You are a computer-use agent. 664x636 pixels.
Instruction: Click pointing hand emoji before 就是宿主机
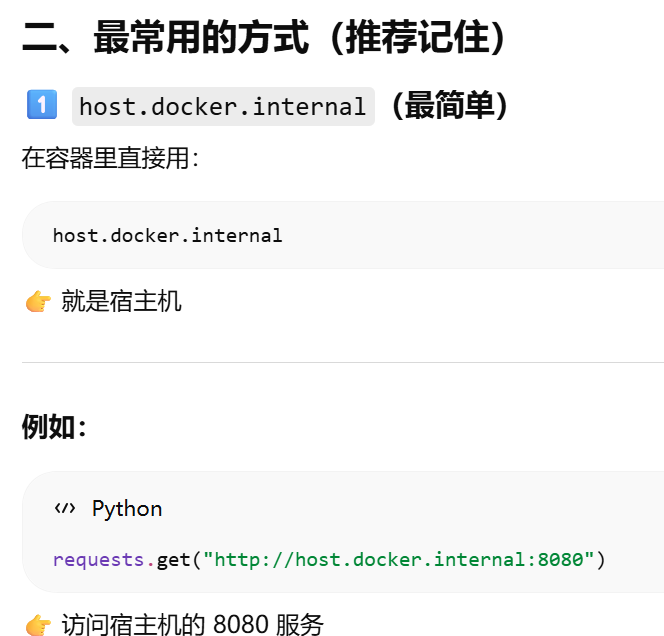tap(38, 301)
